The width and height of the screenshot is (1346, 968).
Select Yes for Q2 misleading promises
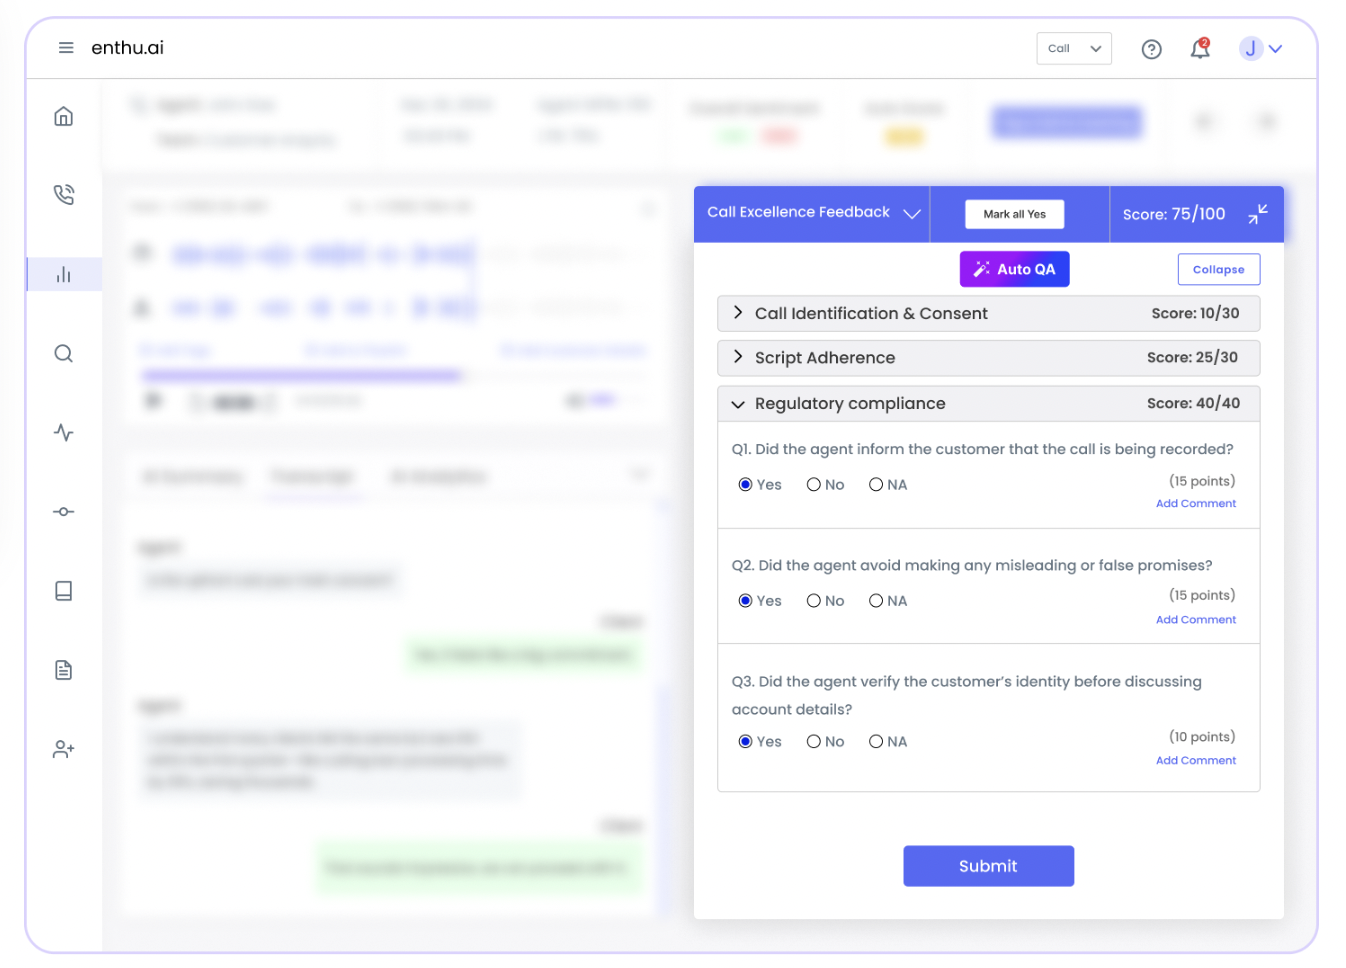click(x=745, y=601)
